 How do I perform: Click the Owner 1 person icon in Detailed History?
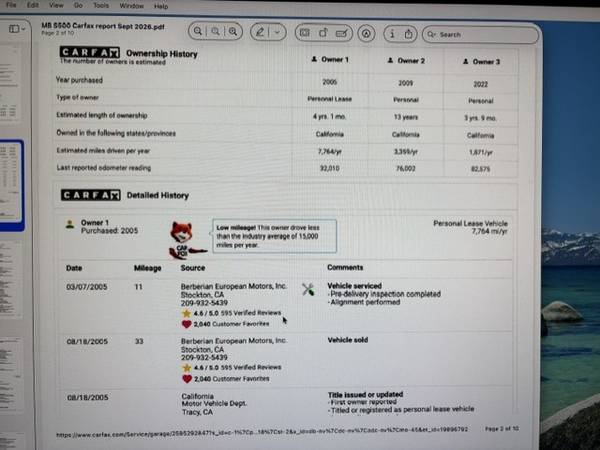coord(70,224)
